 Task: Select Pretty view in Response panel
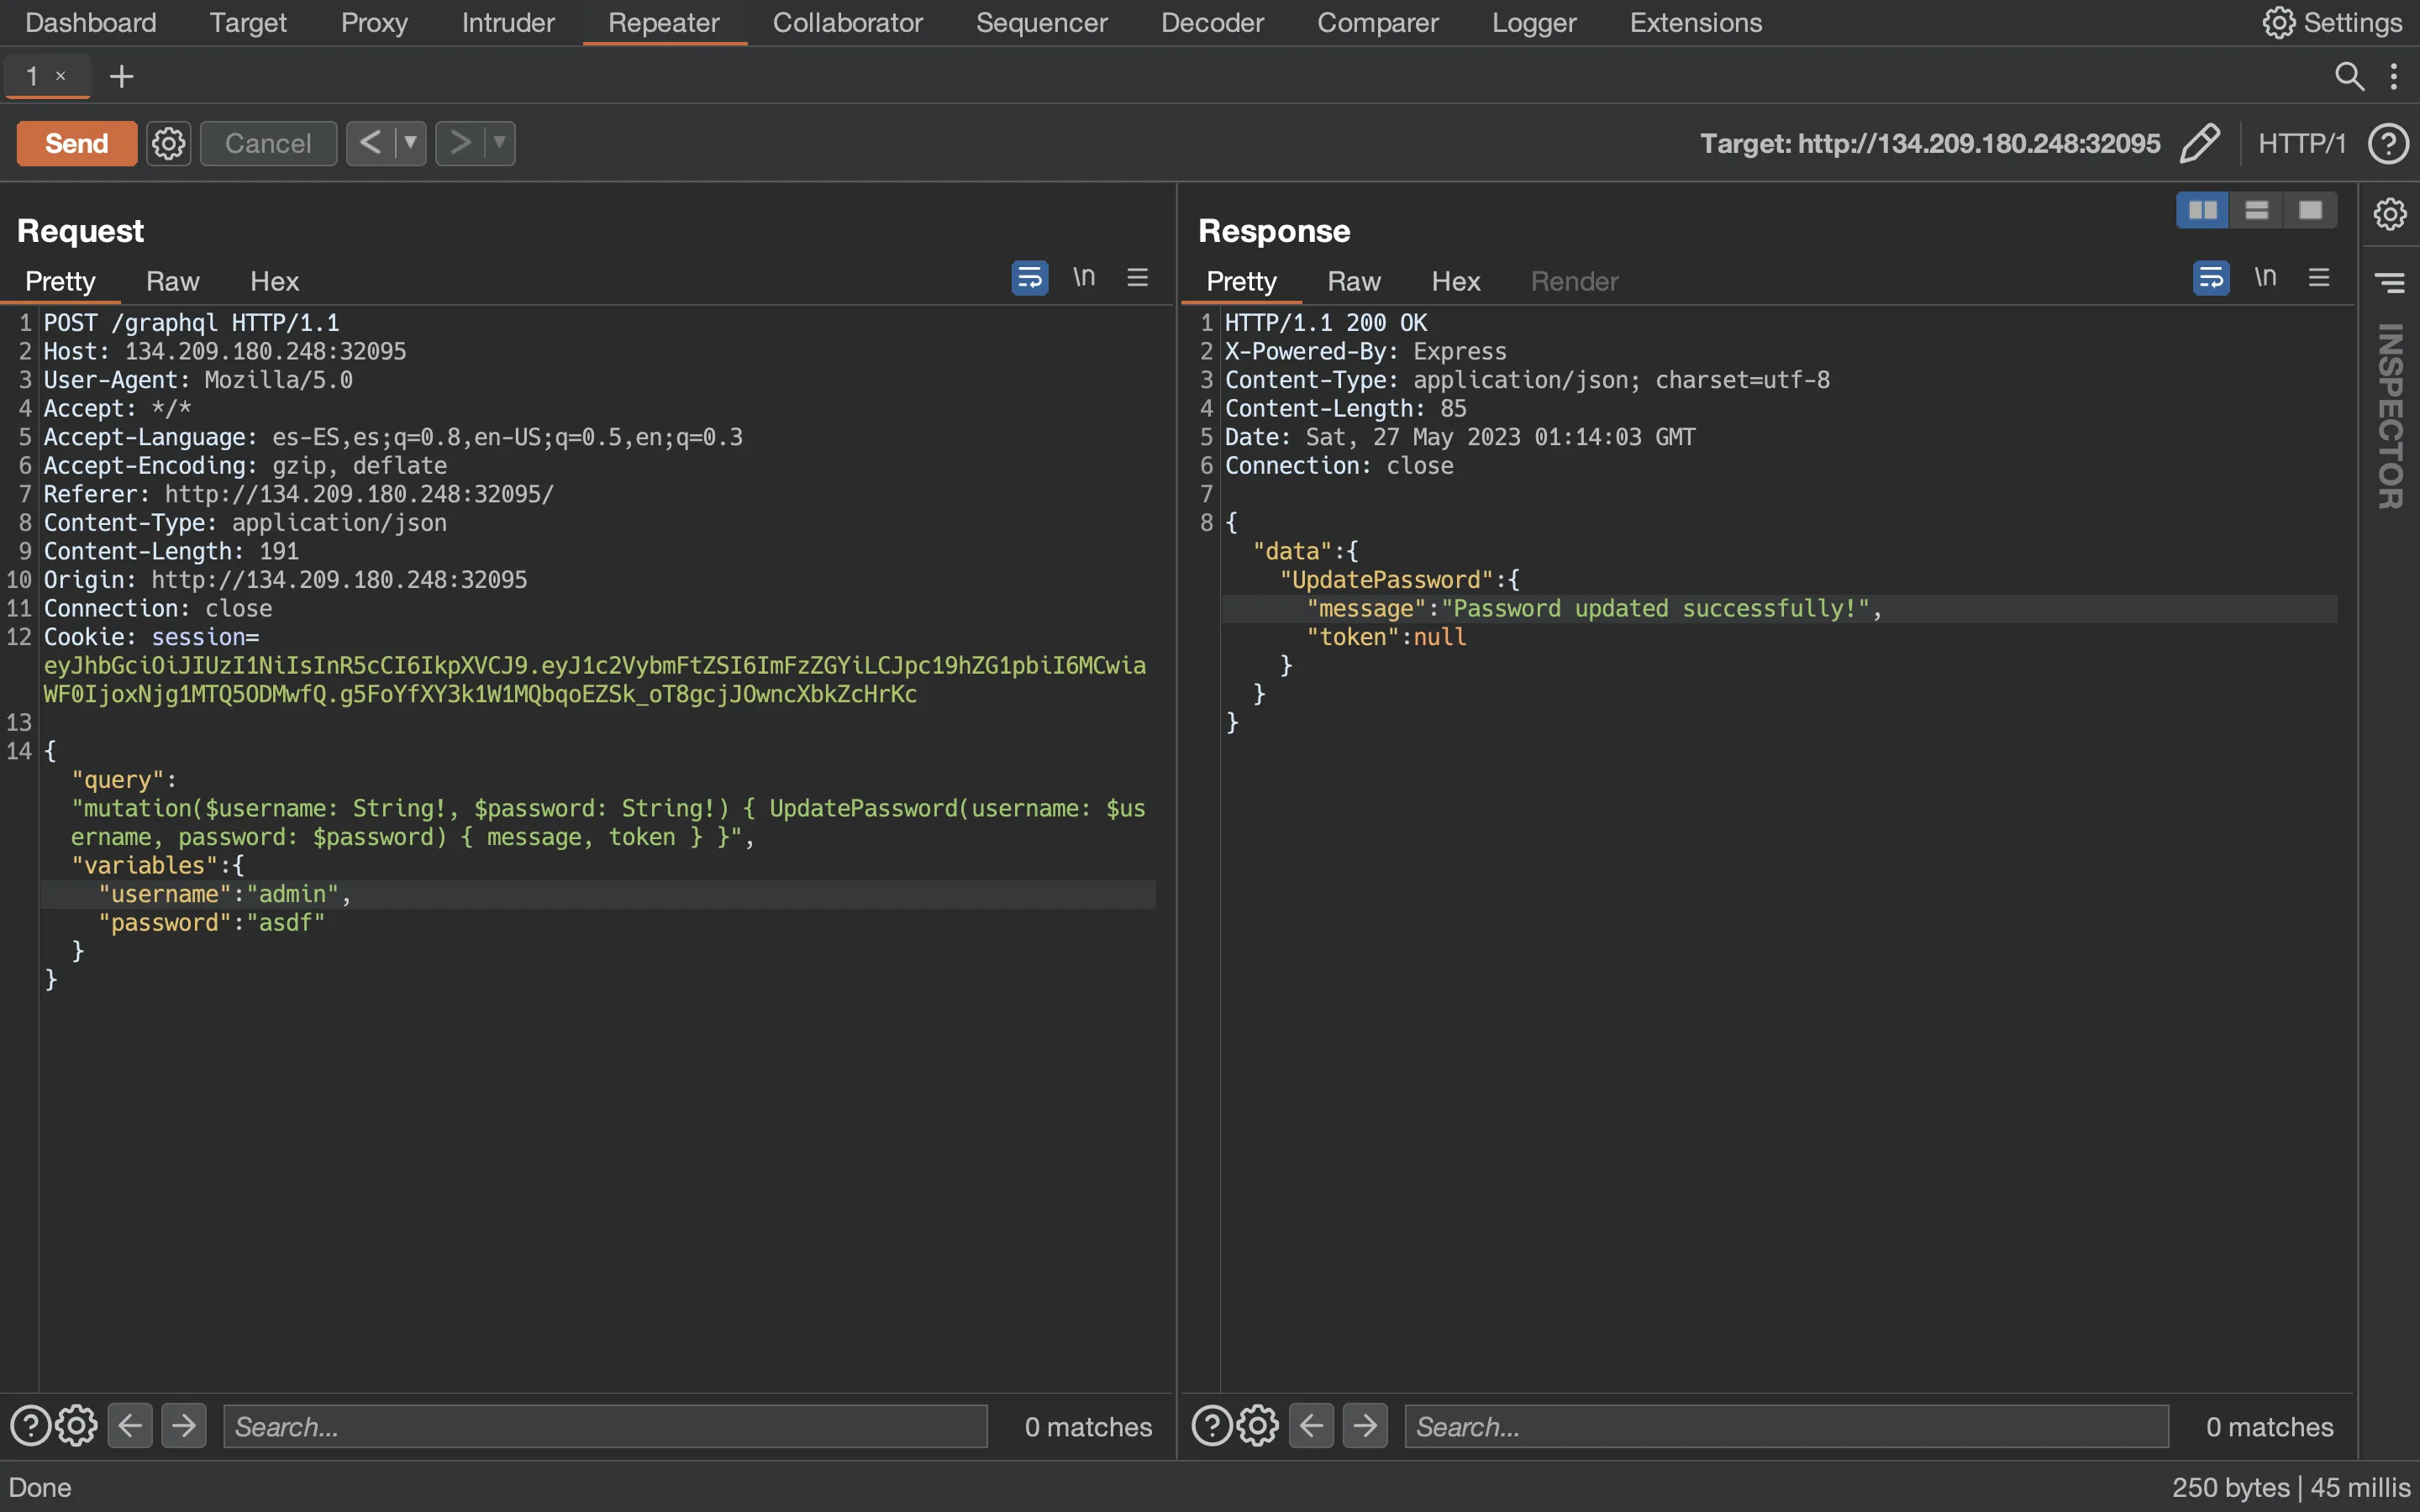click(1241, 281)
